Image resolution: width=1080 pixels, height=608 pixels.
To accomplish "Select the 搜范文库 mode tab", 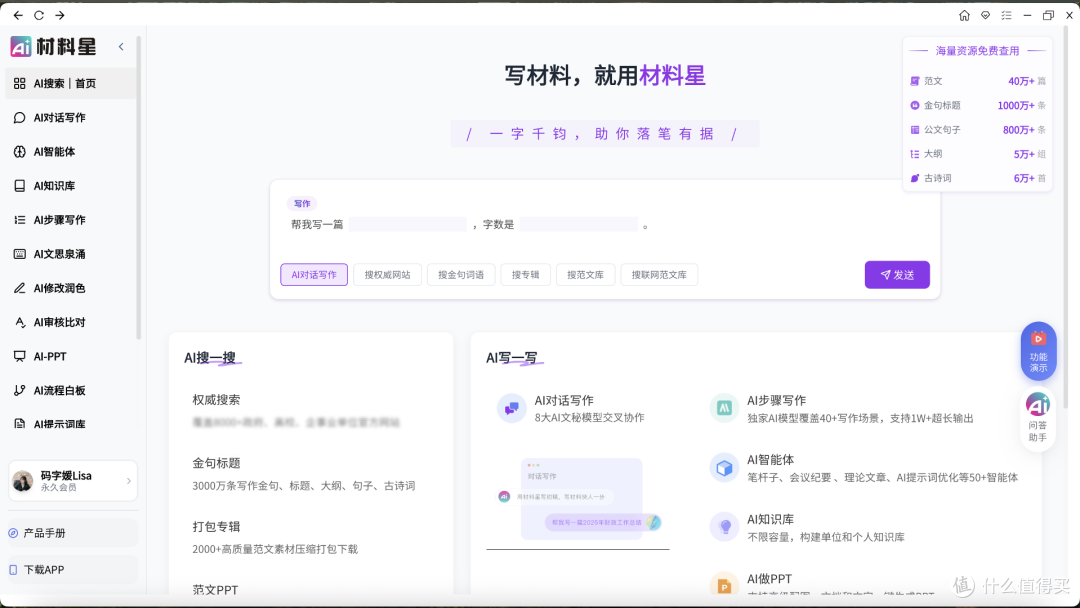I will [x=585, y=275].
